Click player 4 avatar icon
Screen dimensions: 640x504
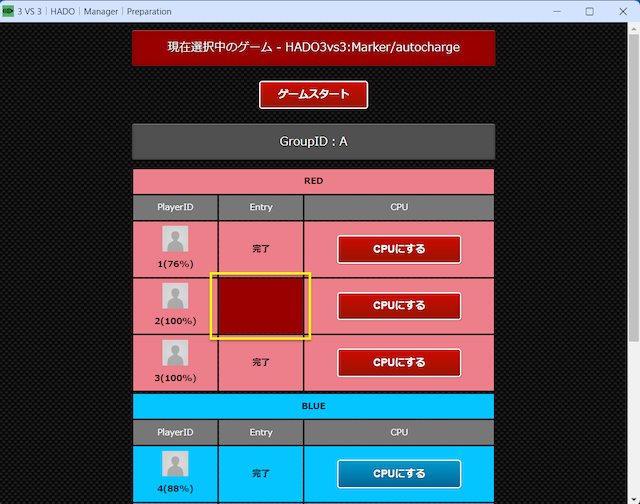176,464
